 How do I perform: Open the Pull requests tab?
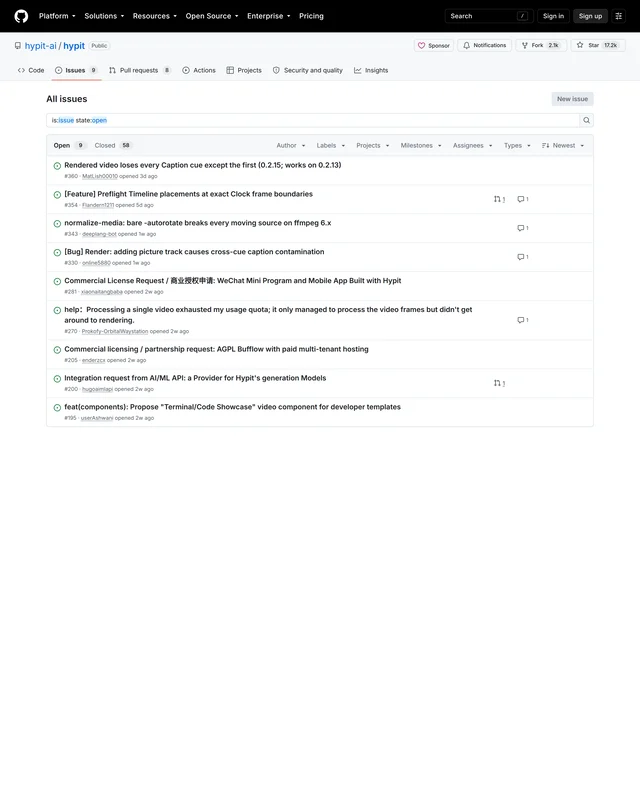click(140, 70)
